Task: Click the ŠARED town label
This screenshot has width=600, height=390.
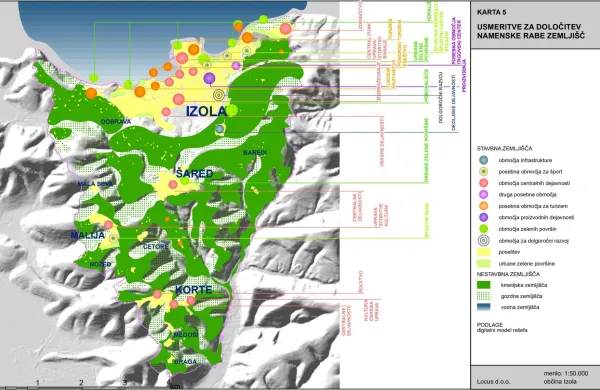Action: 194,173
